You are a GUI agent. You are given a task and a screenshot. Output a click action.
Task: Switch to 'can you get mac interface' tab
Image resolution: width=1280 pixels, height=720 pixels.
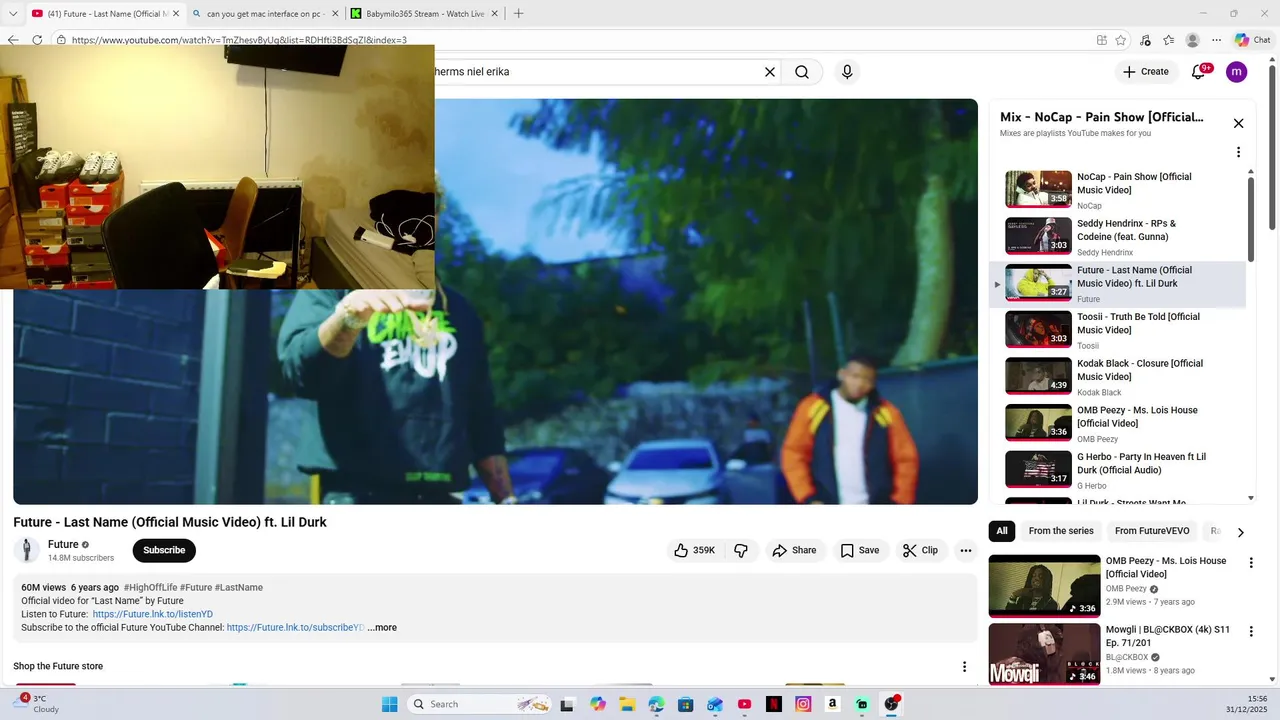[265, 14]
